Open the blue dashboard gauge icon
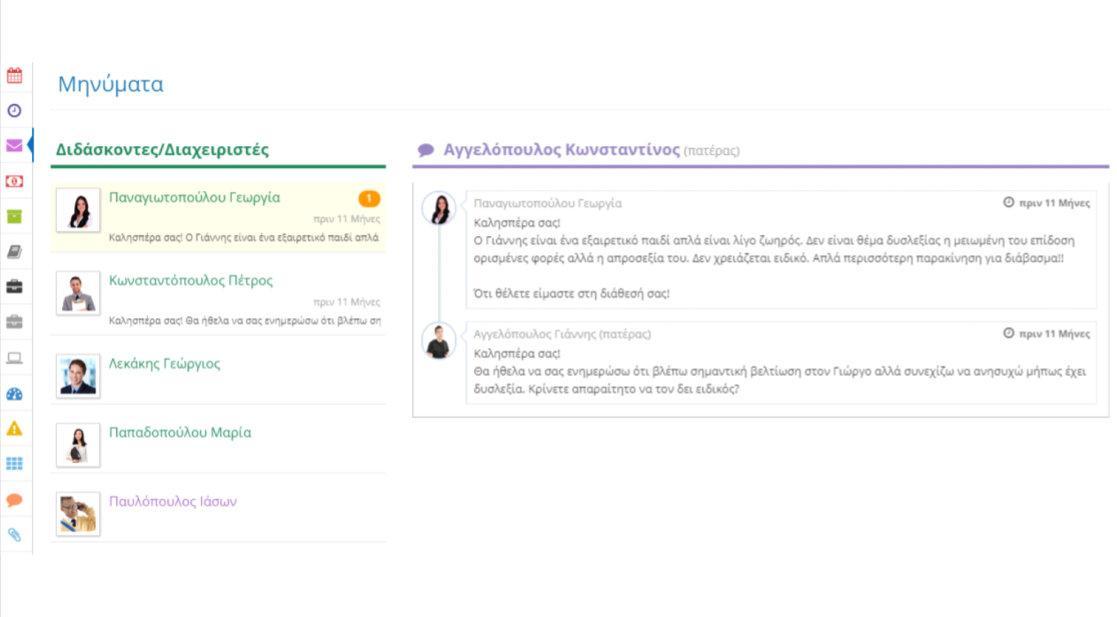This screenshot has width=1117, height=617. [x=14, y=393]
